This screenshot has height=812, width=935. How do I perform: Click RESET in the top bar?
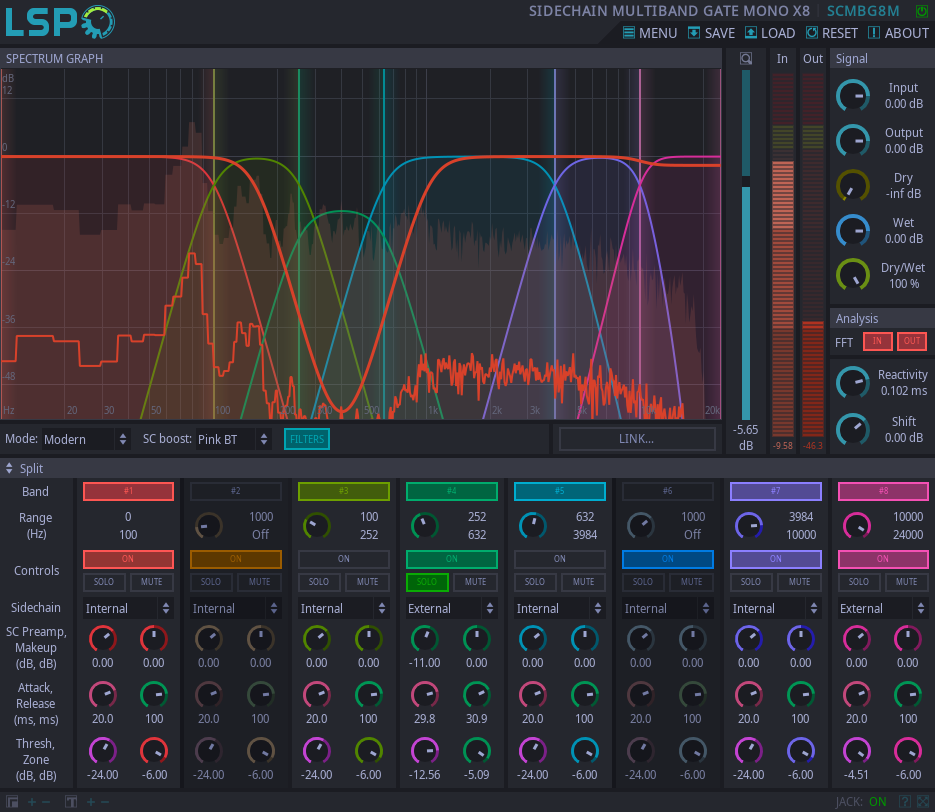pos(831,33)
